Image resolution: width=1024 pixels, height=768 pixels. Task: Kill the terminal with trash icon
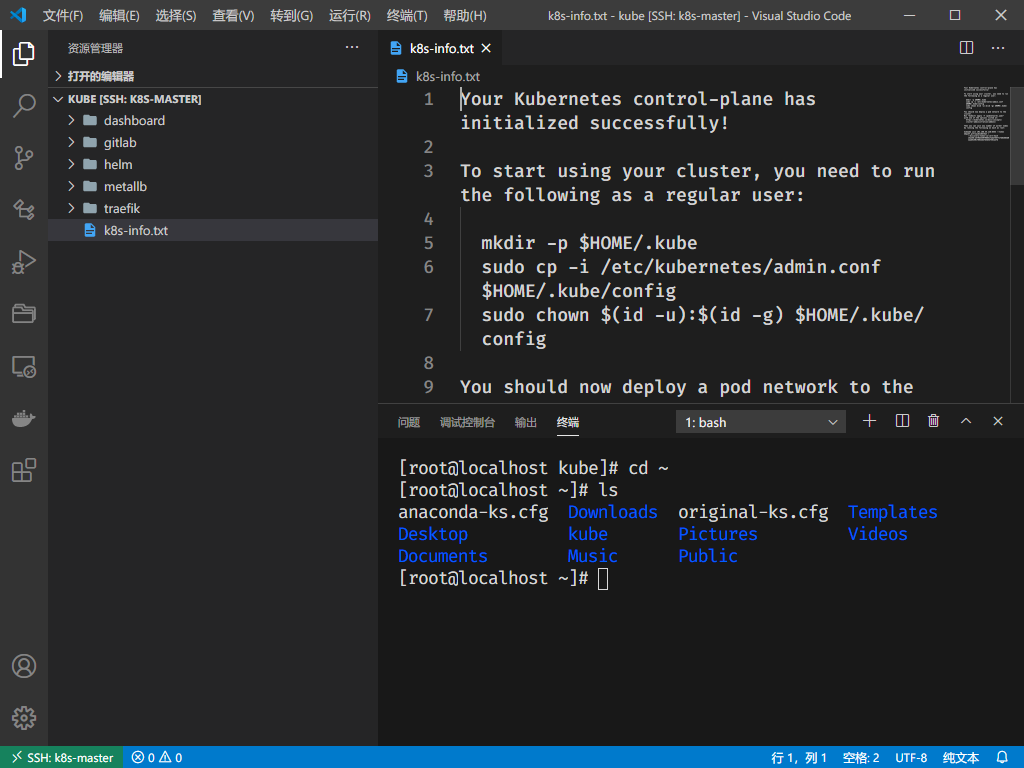(x=934, y=421)
